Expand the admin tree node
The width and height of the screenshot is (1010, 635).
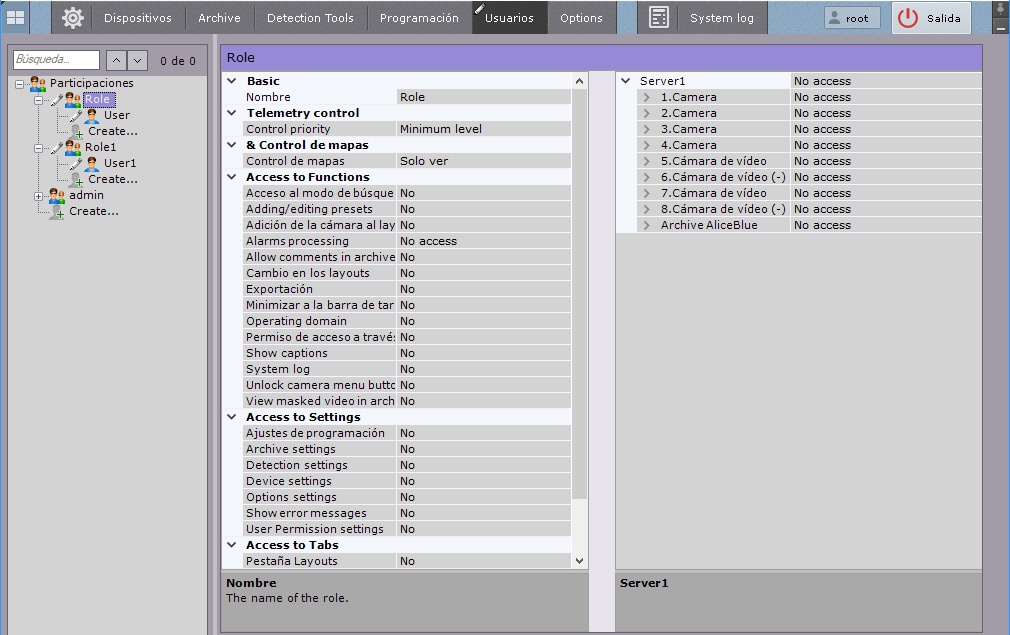[x=38, y=196]
